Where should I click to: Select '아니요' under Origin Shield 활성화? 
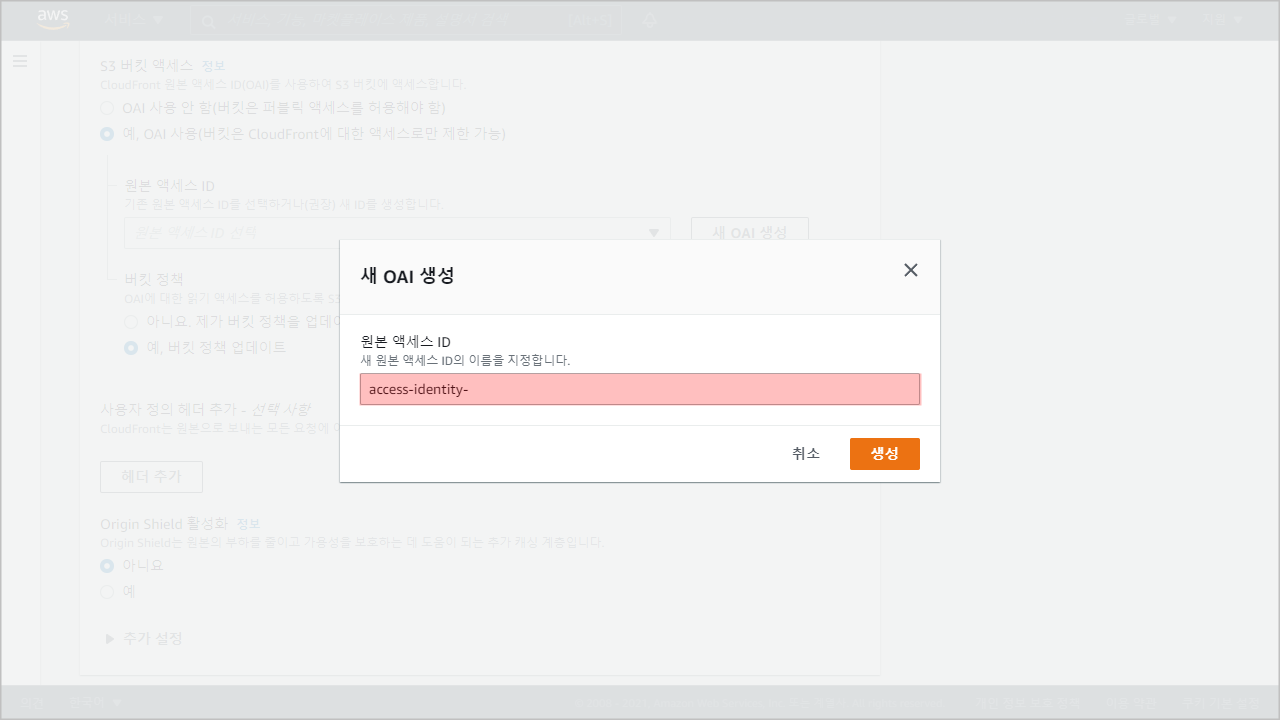(107, 566)
